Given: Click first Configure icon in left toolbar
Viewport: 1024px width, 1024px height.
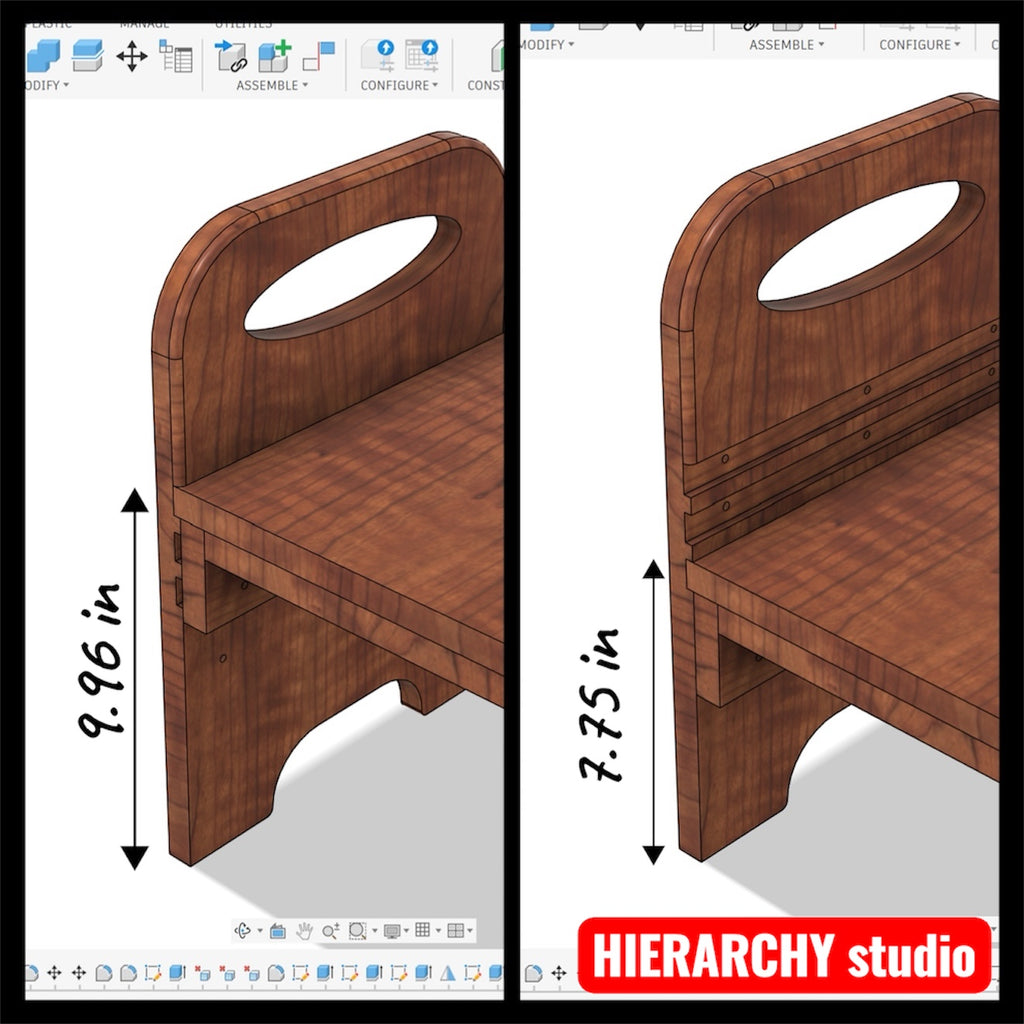Looking at the screenshot, I should pyautogui.click(x=377, y=56).
